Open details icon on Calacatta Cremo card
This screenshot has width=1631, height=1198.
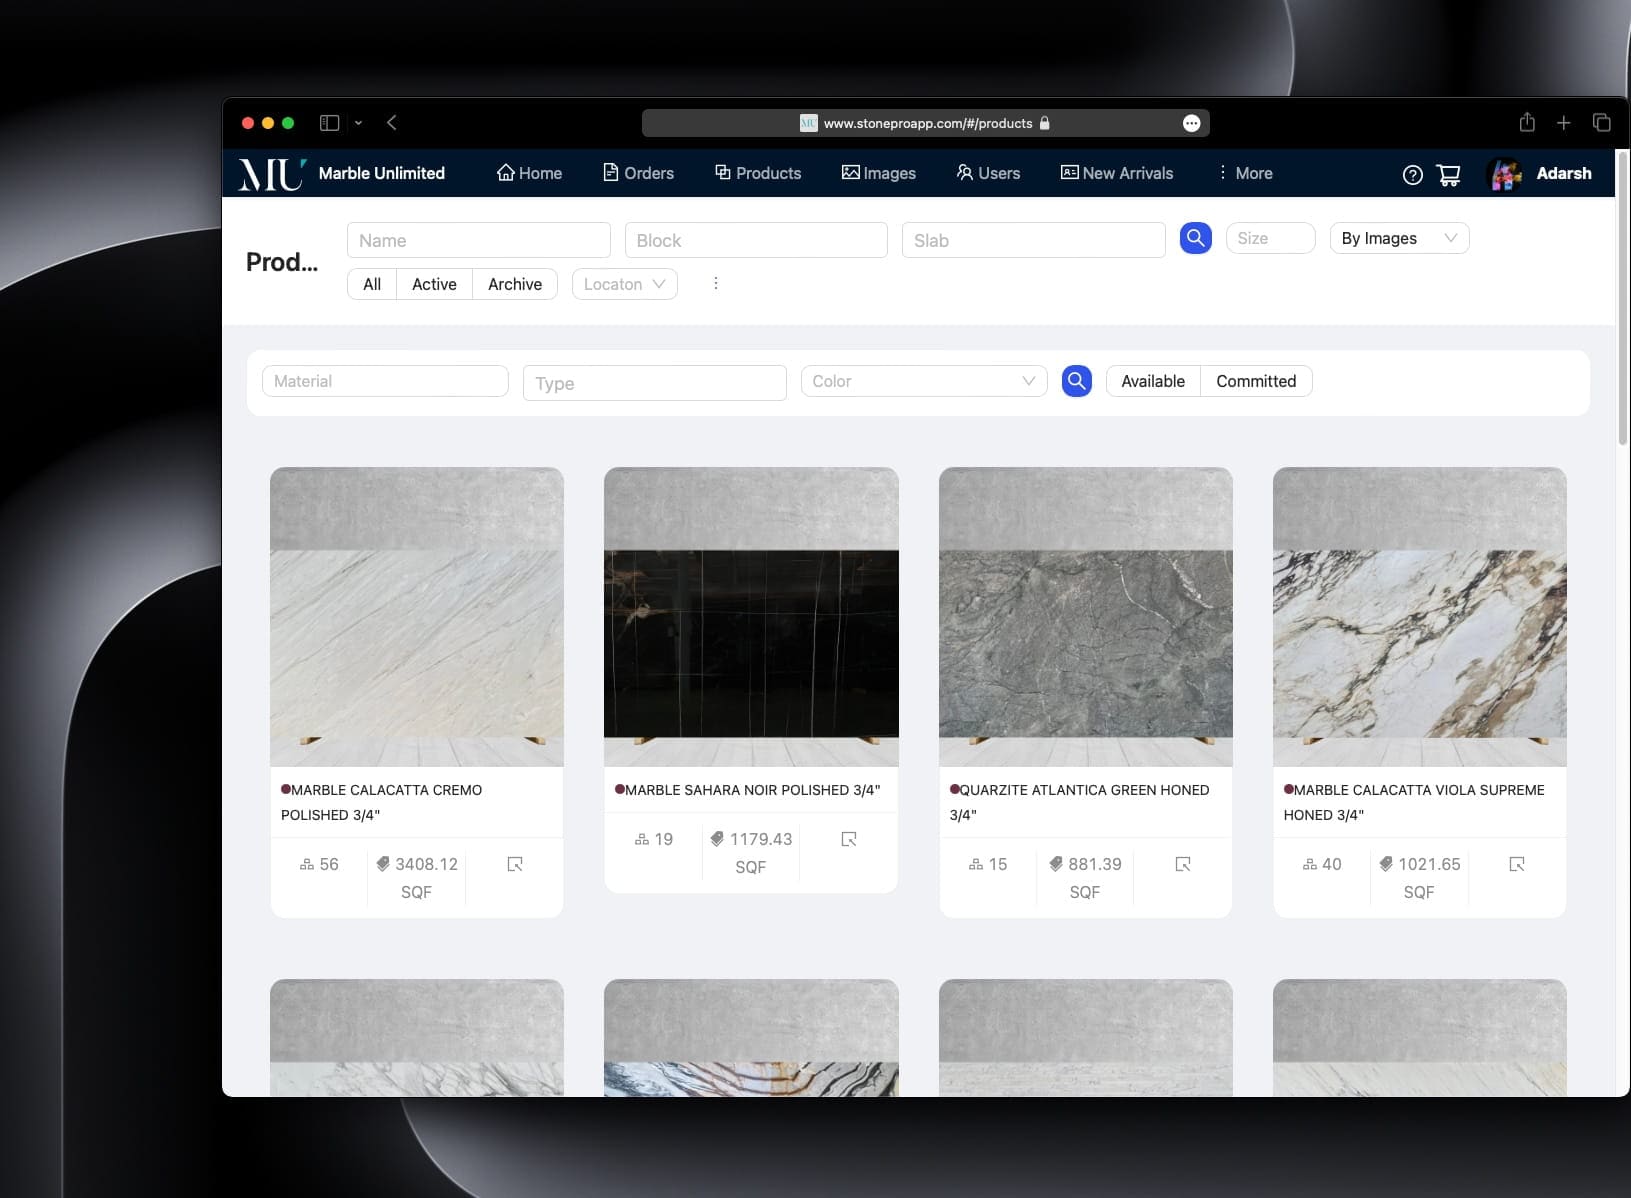pyautogui.click(x=515, y=864)
